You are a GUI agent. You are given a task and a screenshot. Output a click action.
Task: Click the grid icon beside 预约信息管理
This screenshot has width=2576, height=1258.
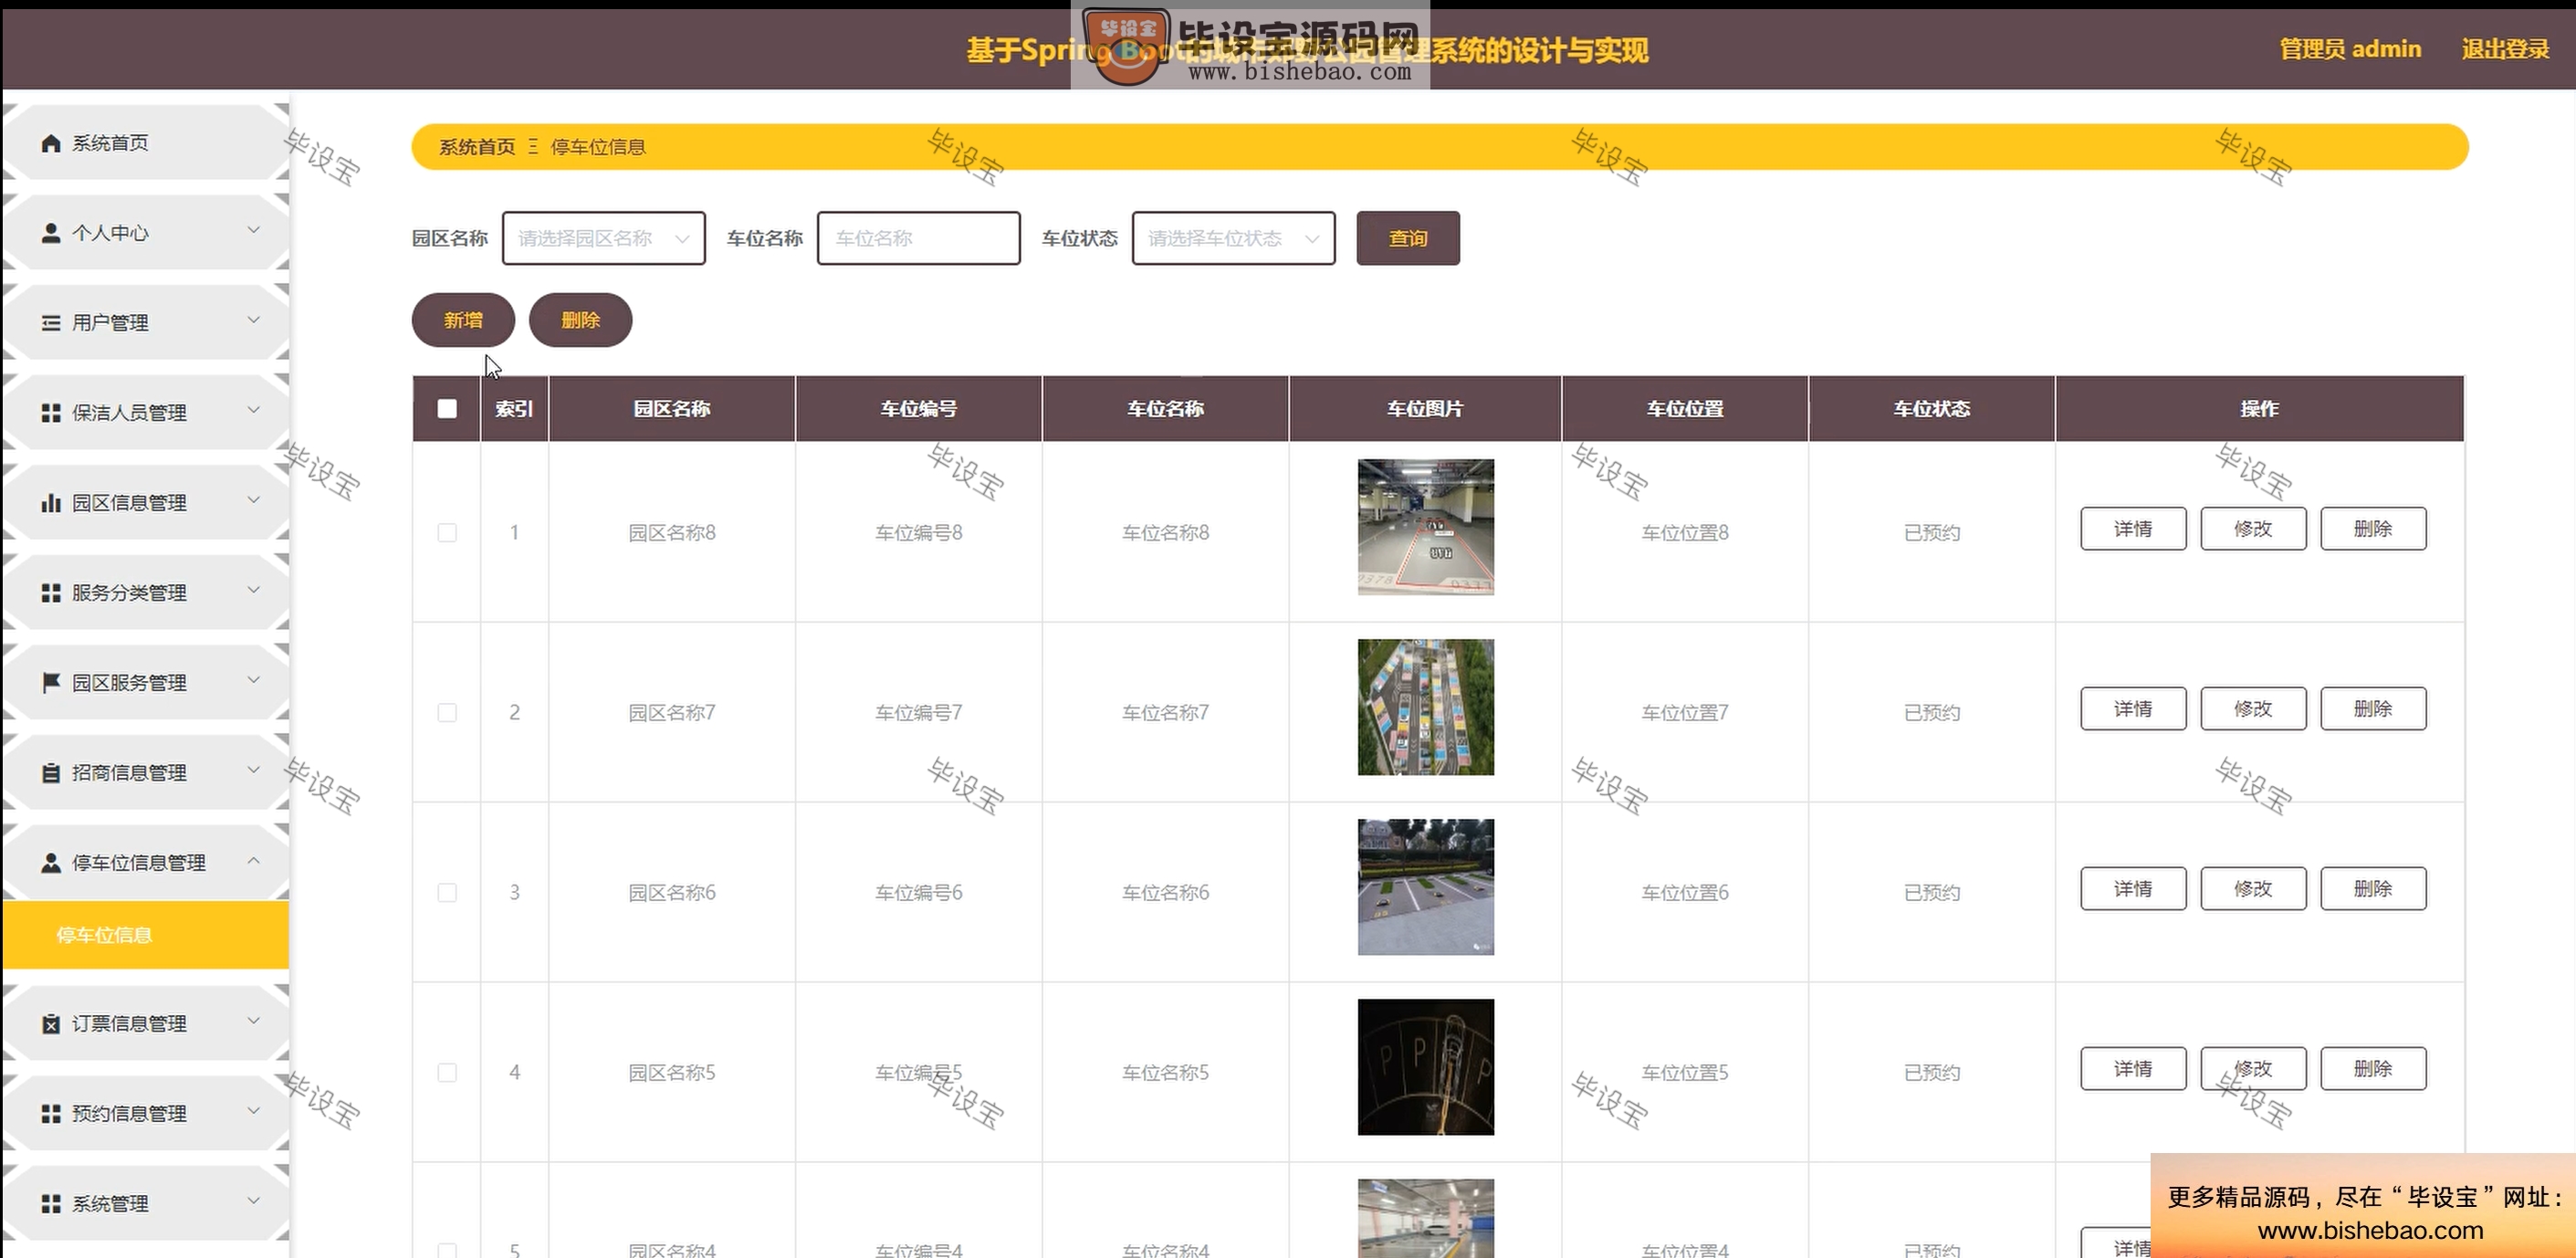(x=51, y=1114)
